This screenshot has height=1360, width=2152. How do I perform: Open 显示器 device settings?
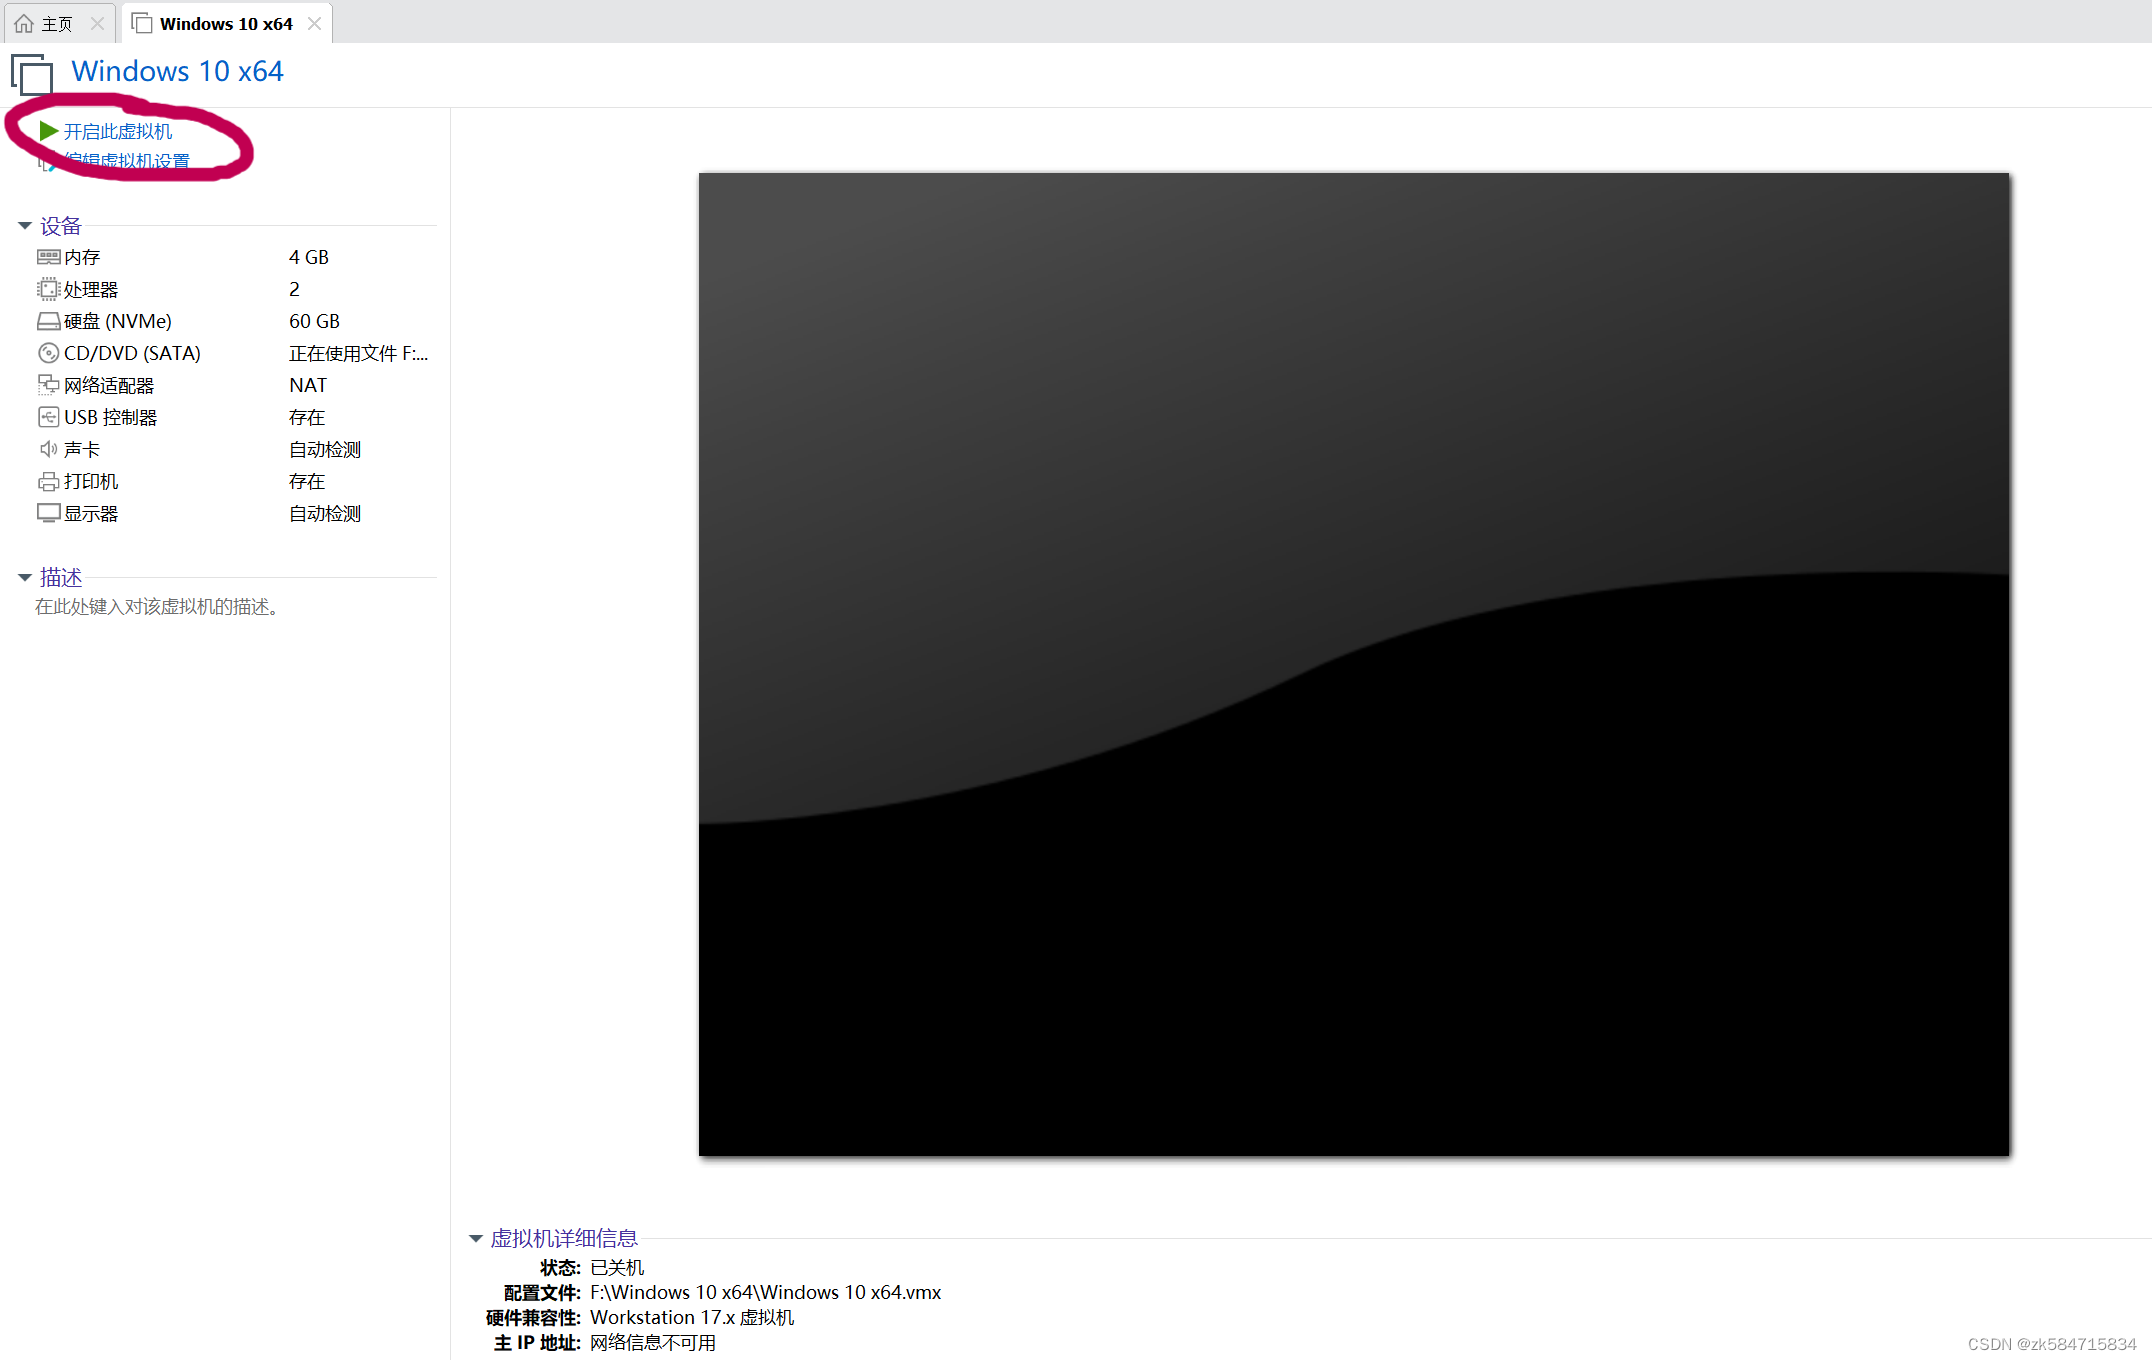(x=91, y=513)
